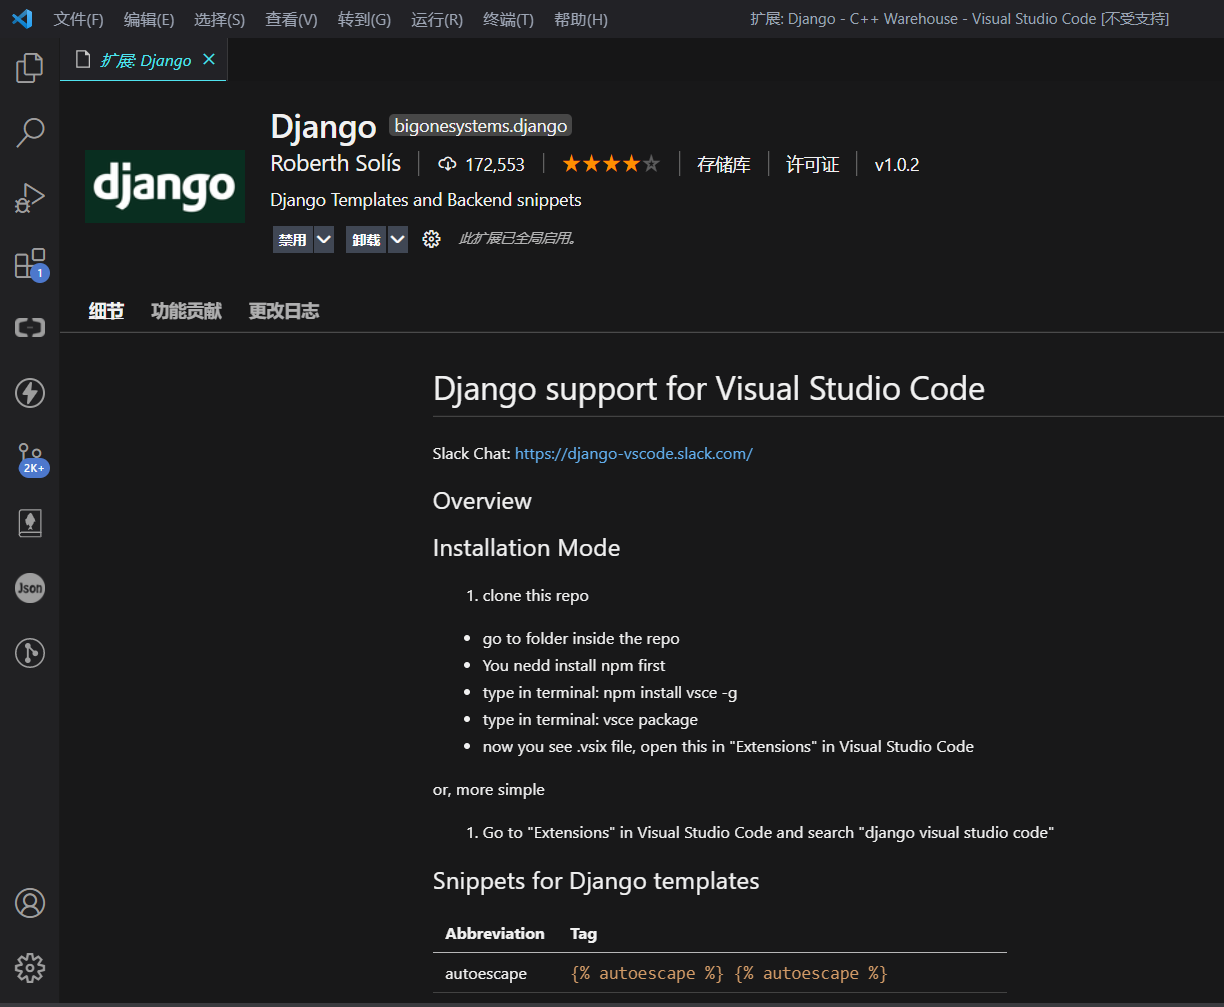Click the Abbreviation column header
The height and width of the screenshot is (1007, 1224).
495,933
